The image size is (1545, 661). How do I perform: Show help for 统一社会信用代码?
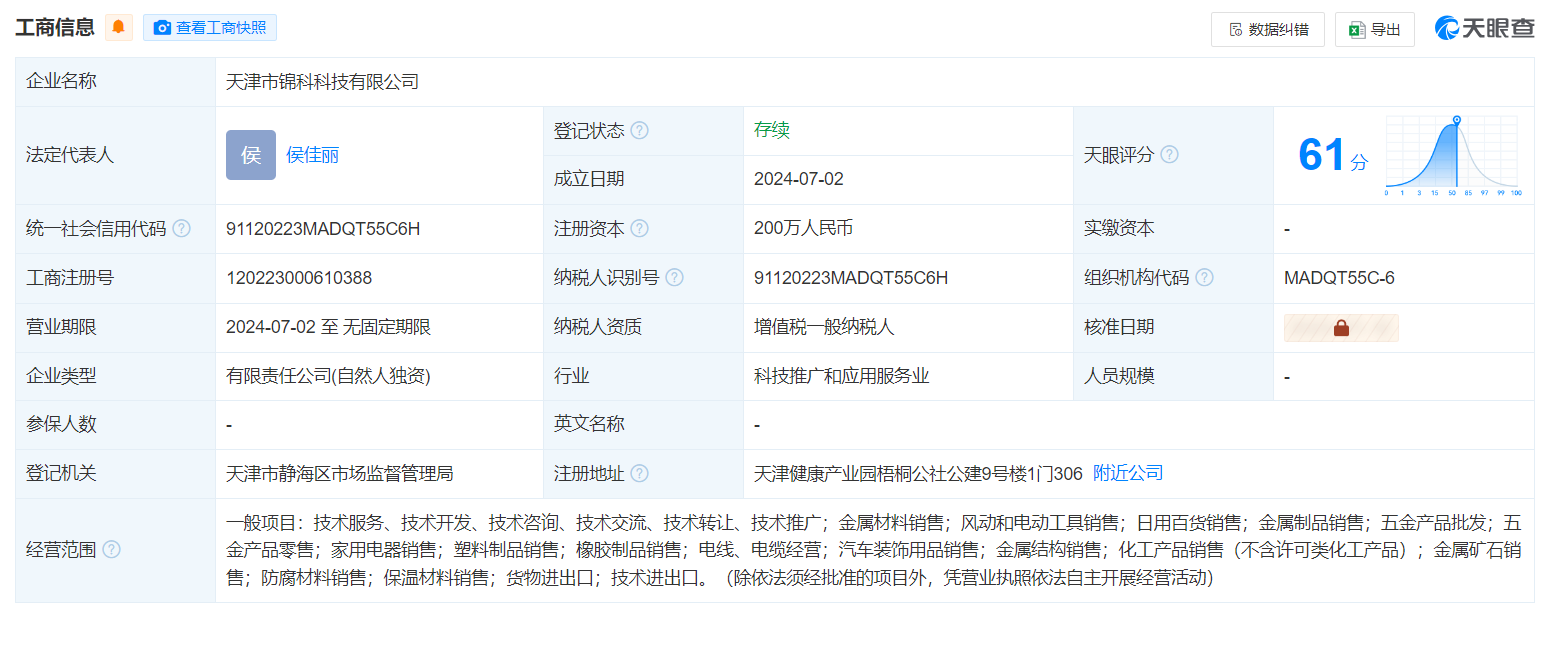(181, 229)
